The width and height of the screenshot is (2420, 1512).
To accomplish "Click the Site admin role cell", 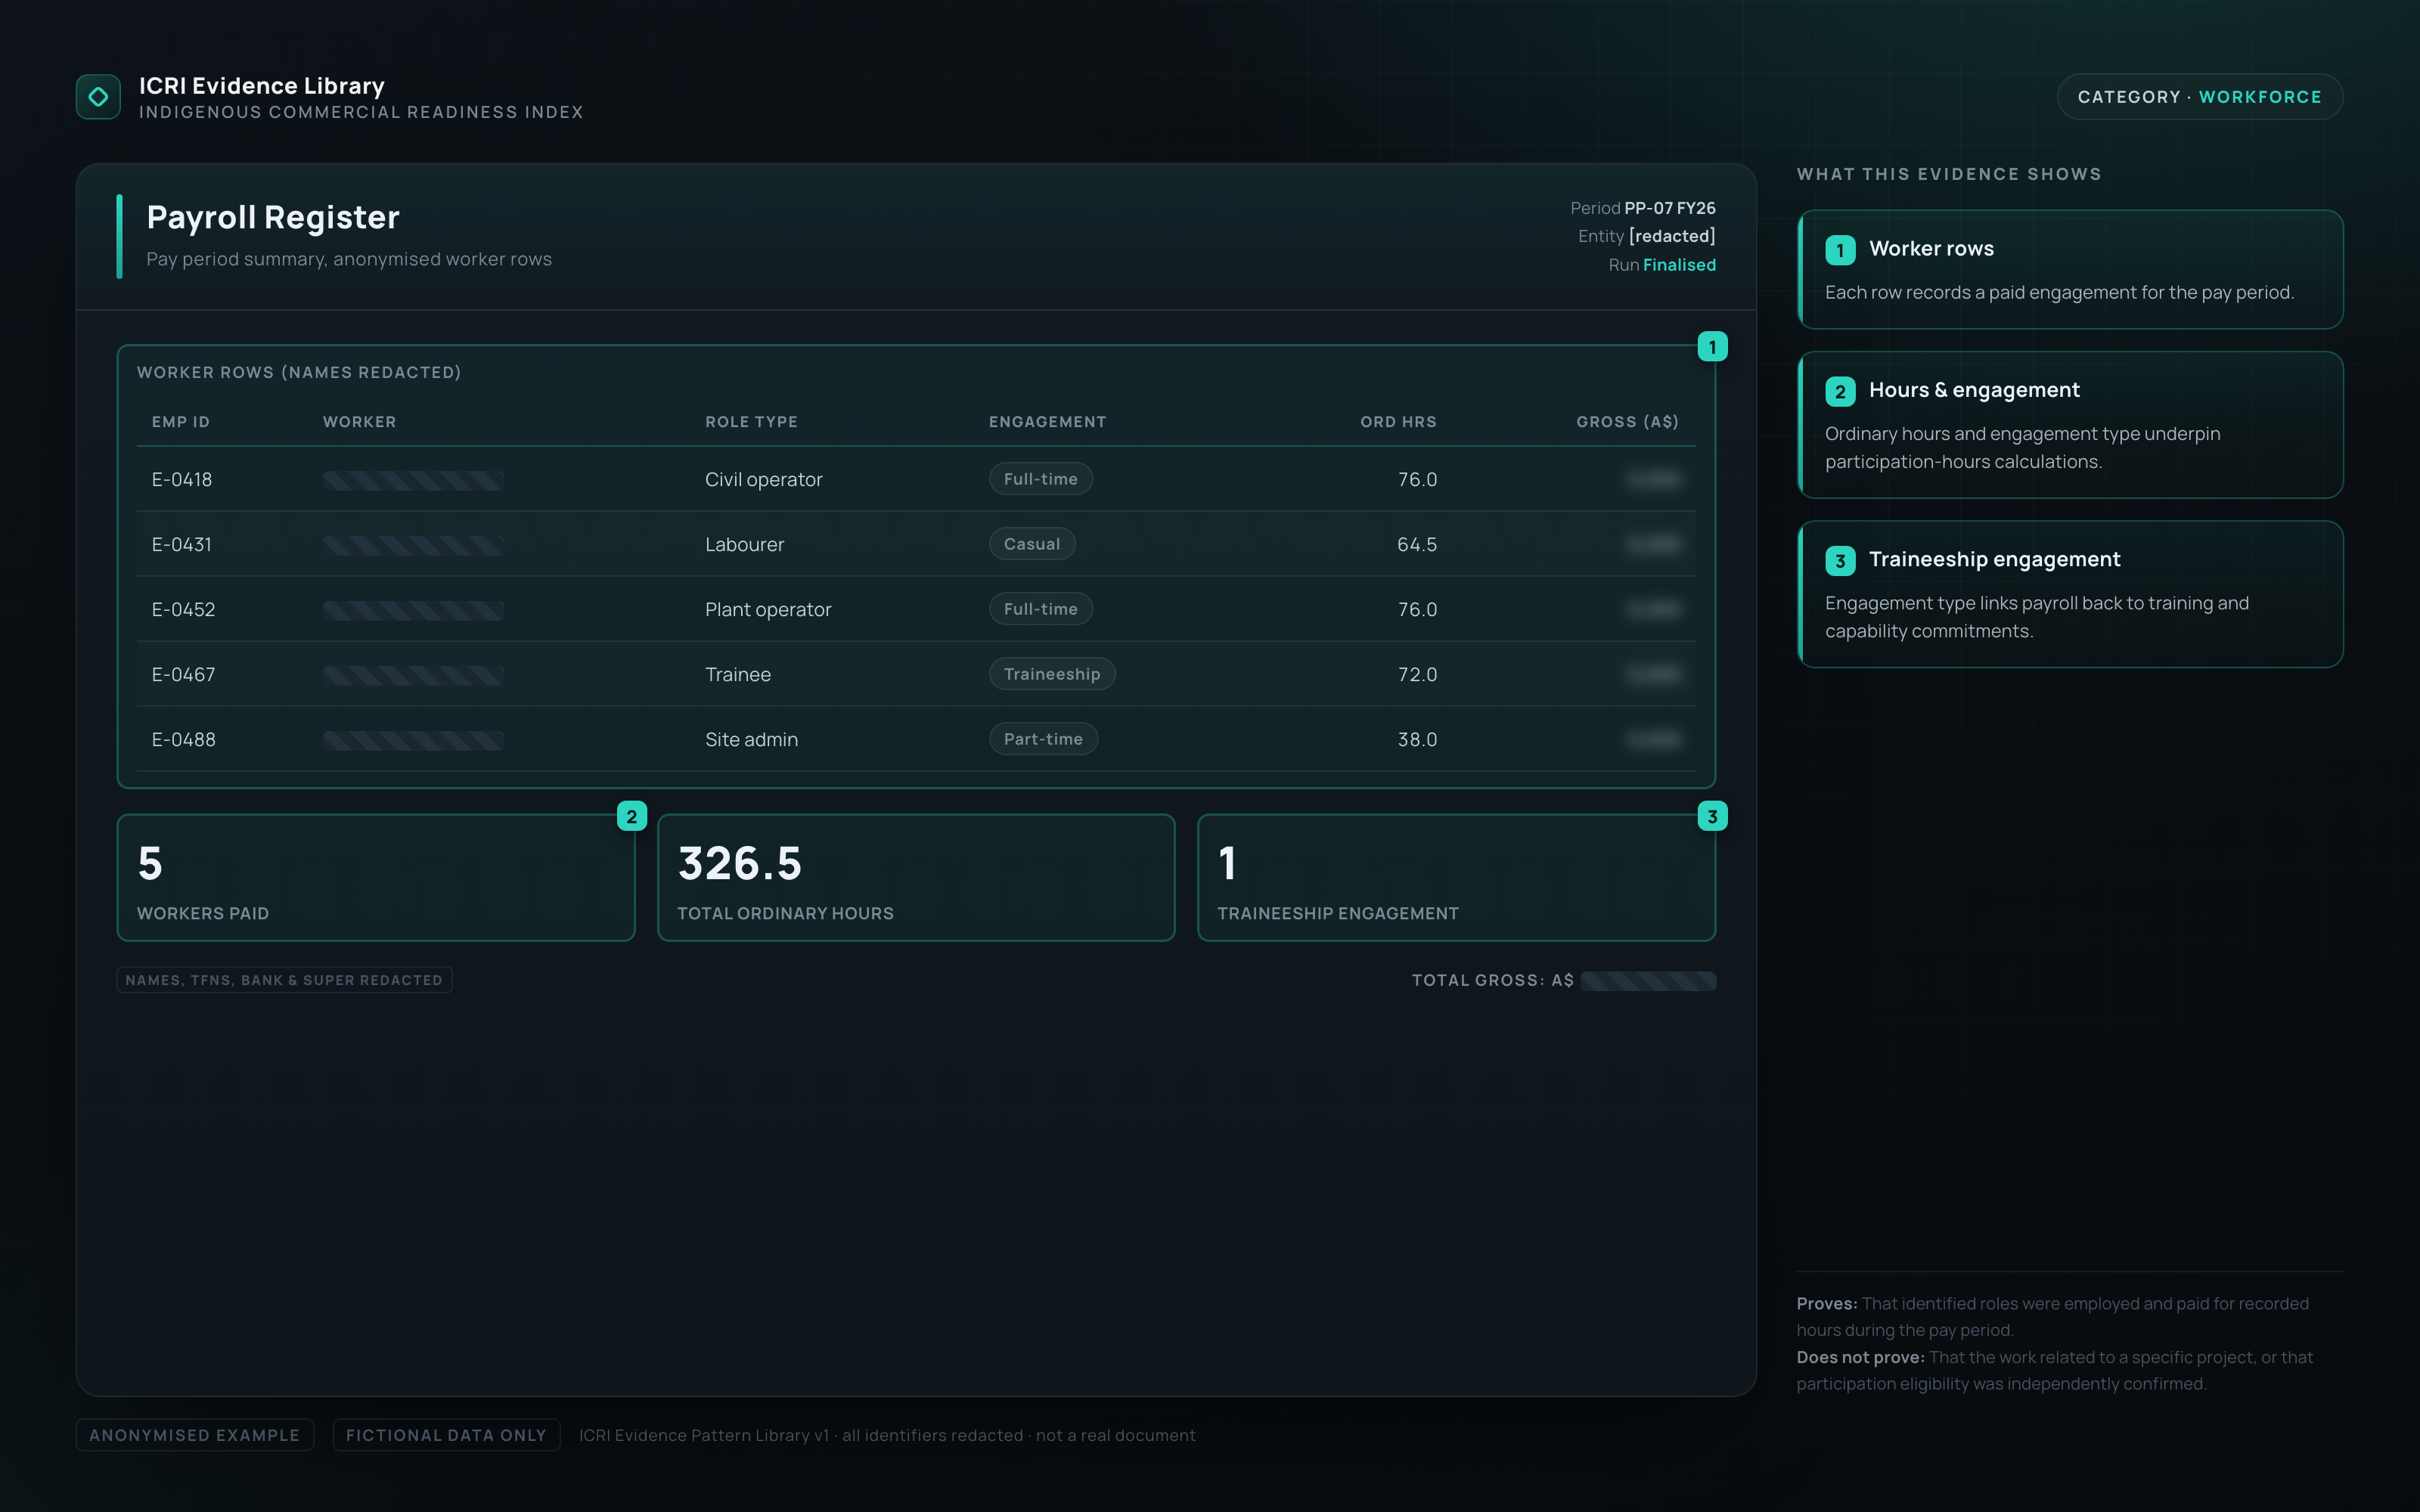I will (x=751, y=739).
